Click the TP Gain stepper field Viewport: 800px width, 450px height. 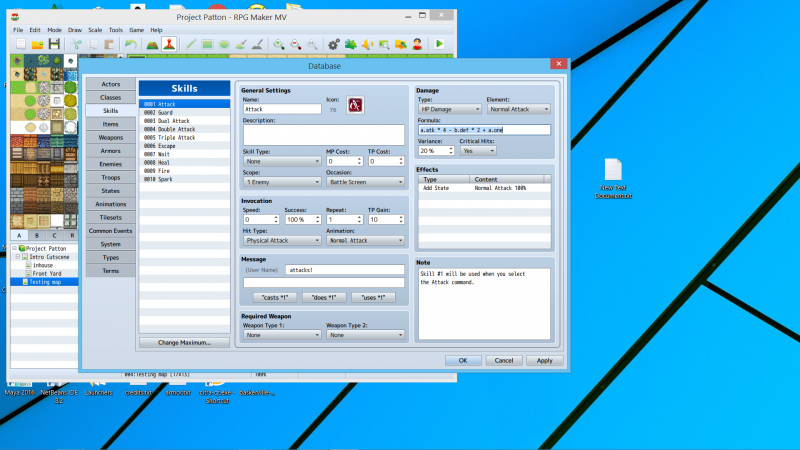(x=386, y=219)
